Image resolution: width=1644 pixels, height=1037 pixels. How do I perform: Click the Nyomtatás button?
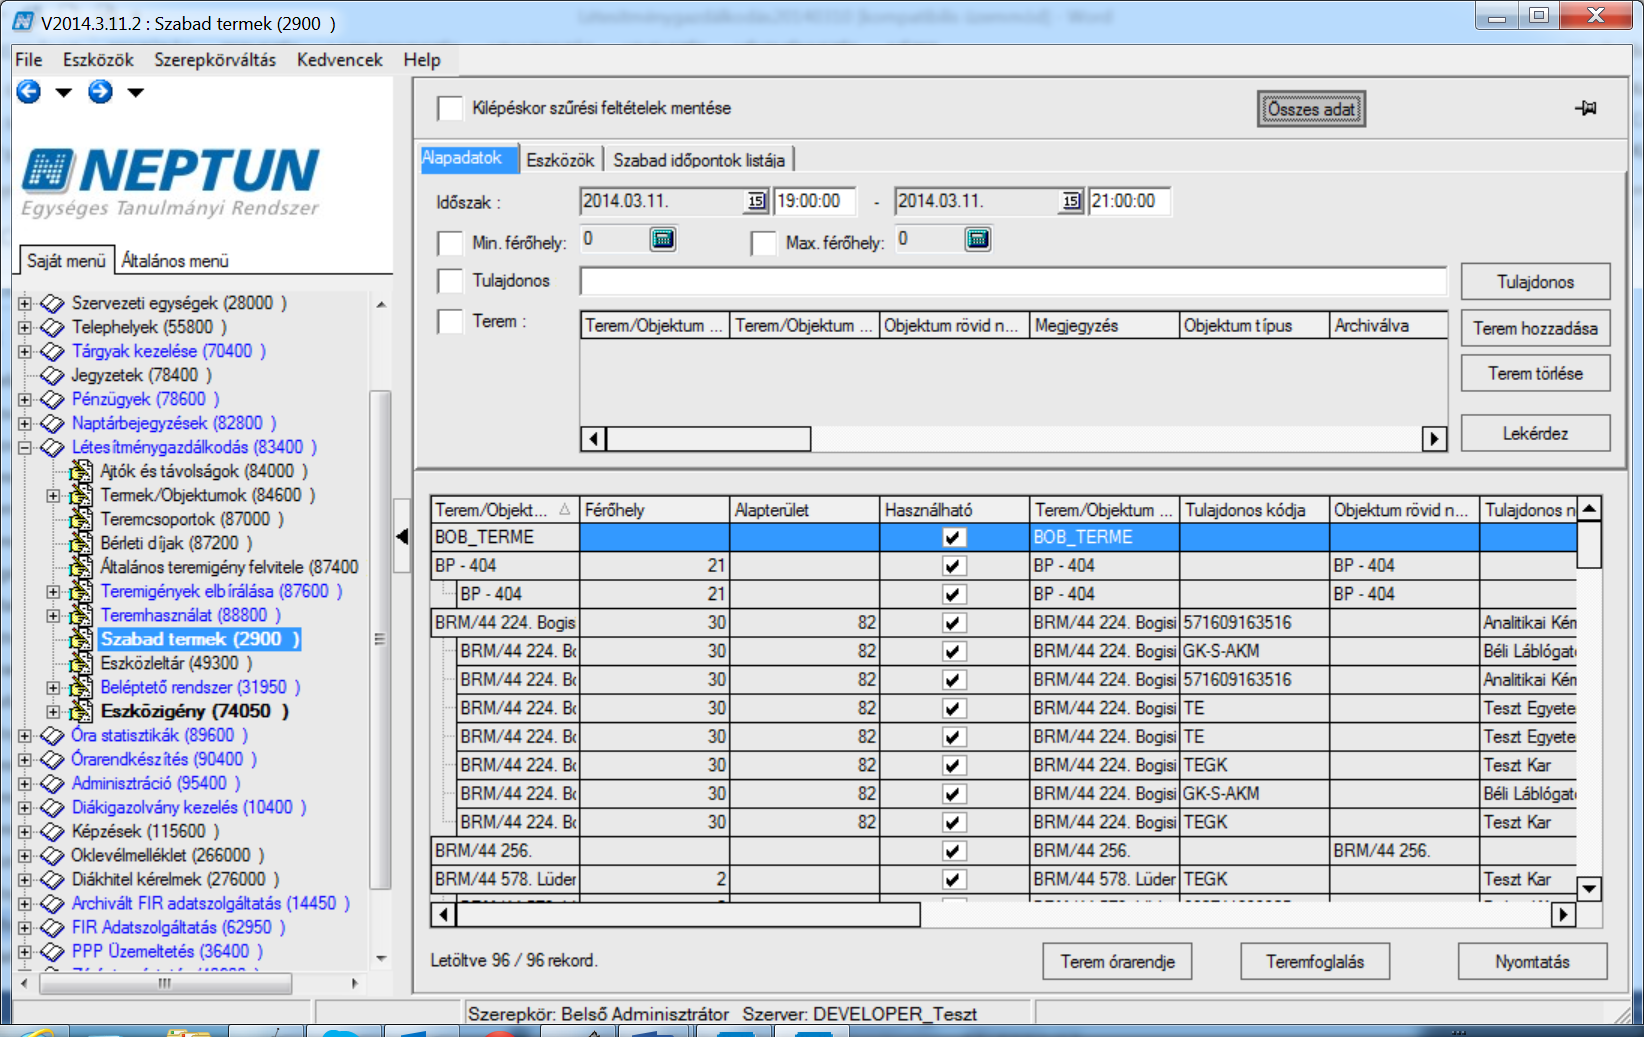[x=1532, y=961]
